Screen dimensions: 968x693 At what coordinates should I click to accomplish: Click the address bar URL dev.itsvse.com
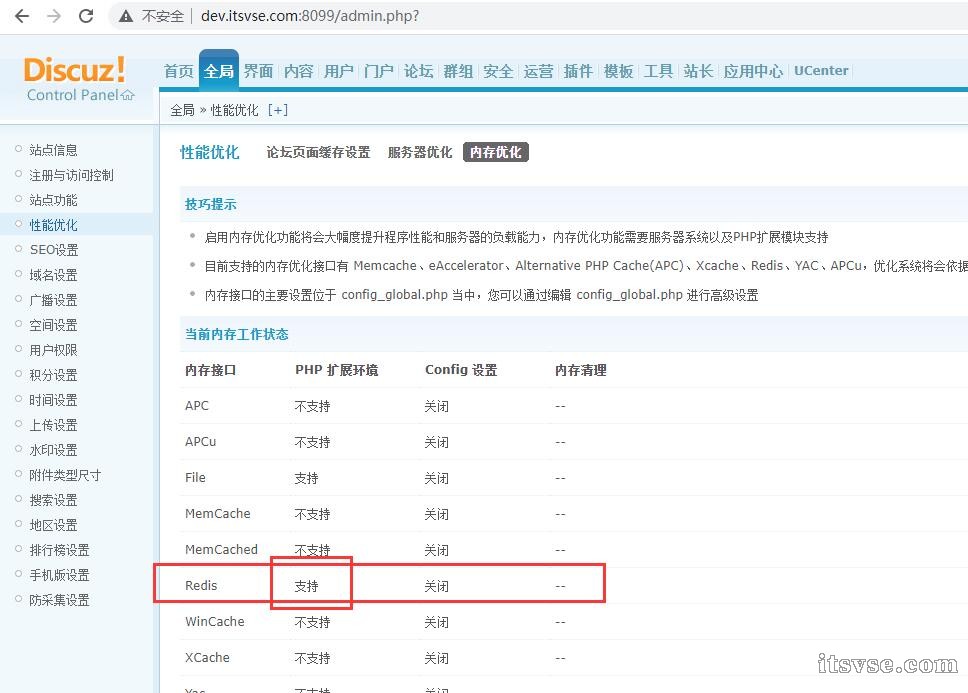coord(310,16)
